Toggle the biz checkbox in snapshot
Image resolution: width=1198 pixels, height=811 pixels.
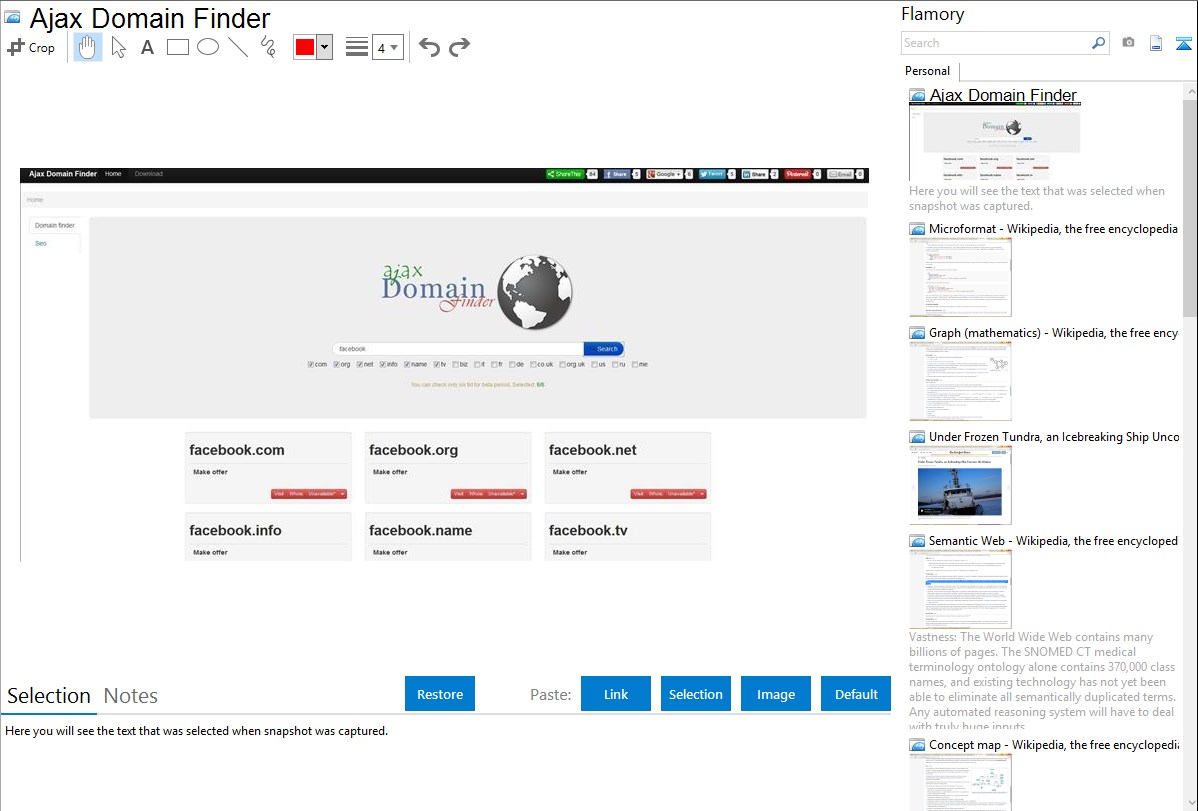455,365
